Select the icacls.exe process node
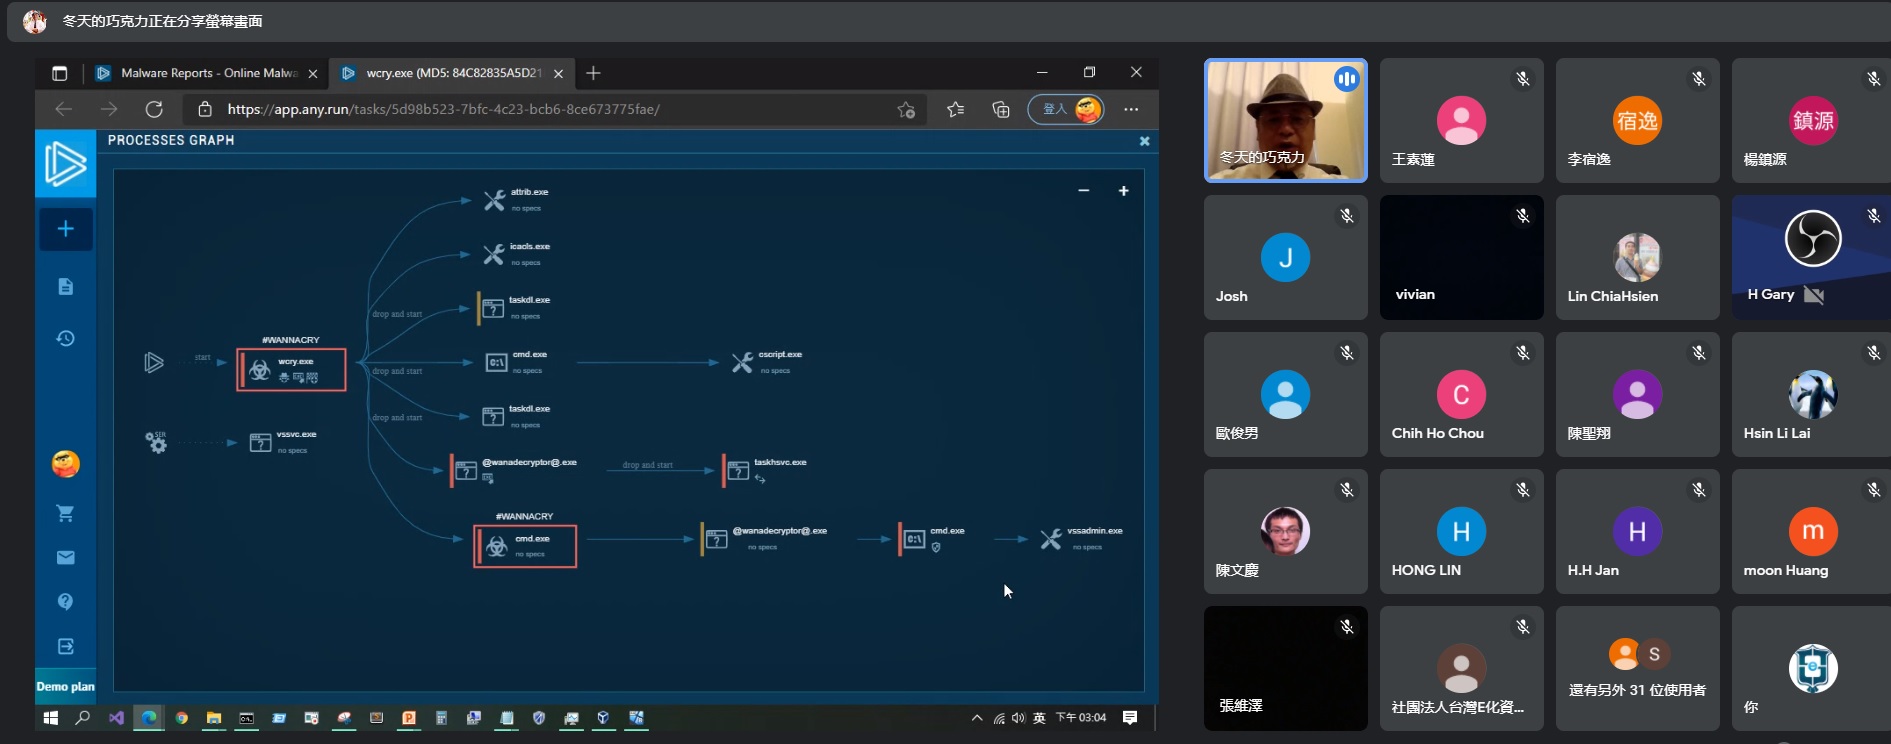This screenshot has width=1891, height=744. pos(517,254)
